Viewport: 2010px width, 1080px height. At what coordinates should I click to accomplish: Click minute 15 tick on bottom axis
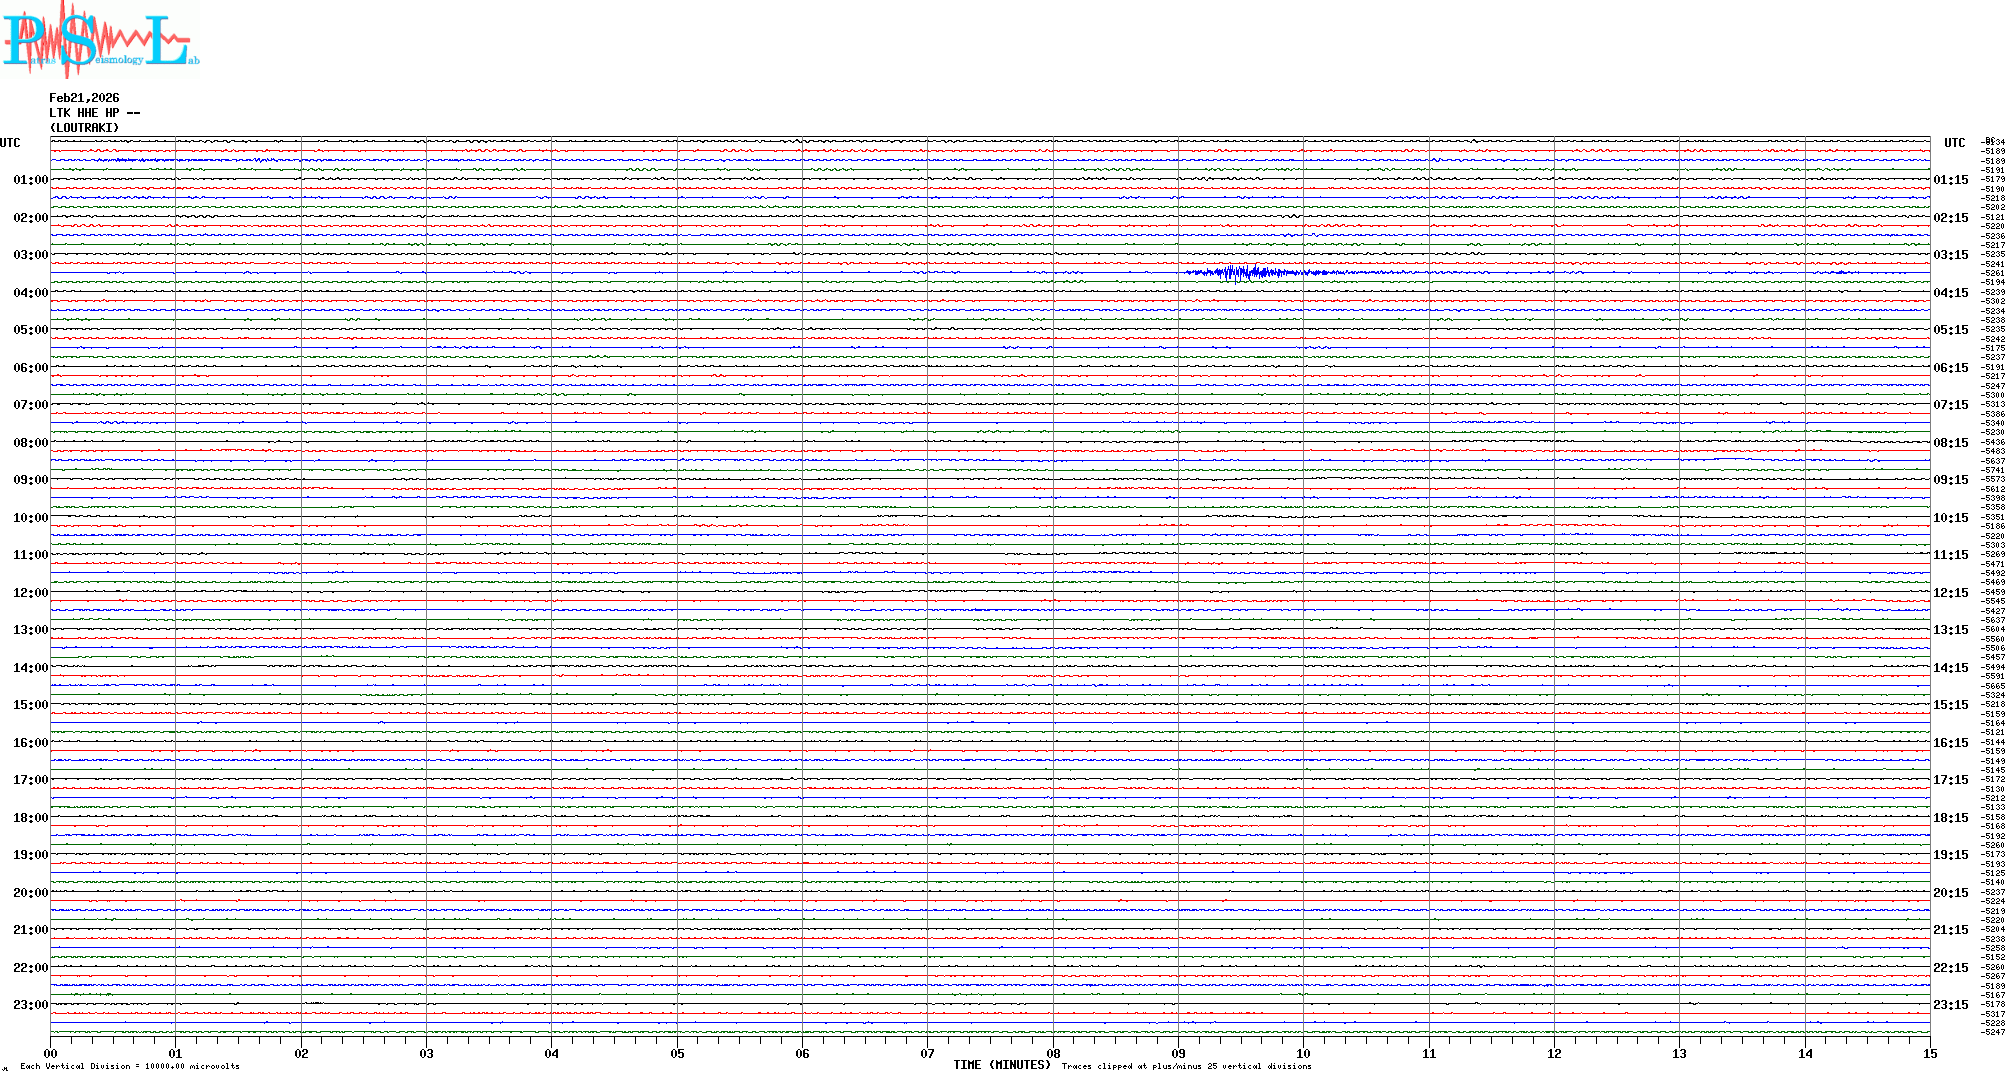[1930, 1053]
